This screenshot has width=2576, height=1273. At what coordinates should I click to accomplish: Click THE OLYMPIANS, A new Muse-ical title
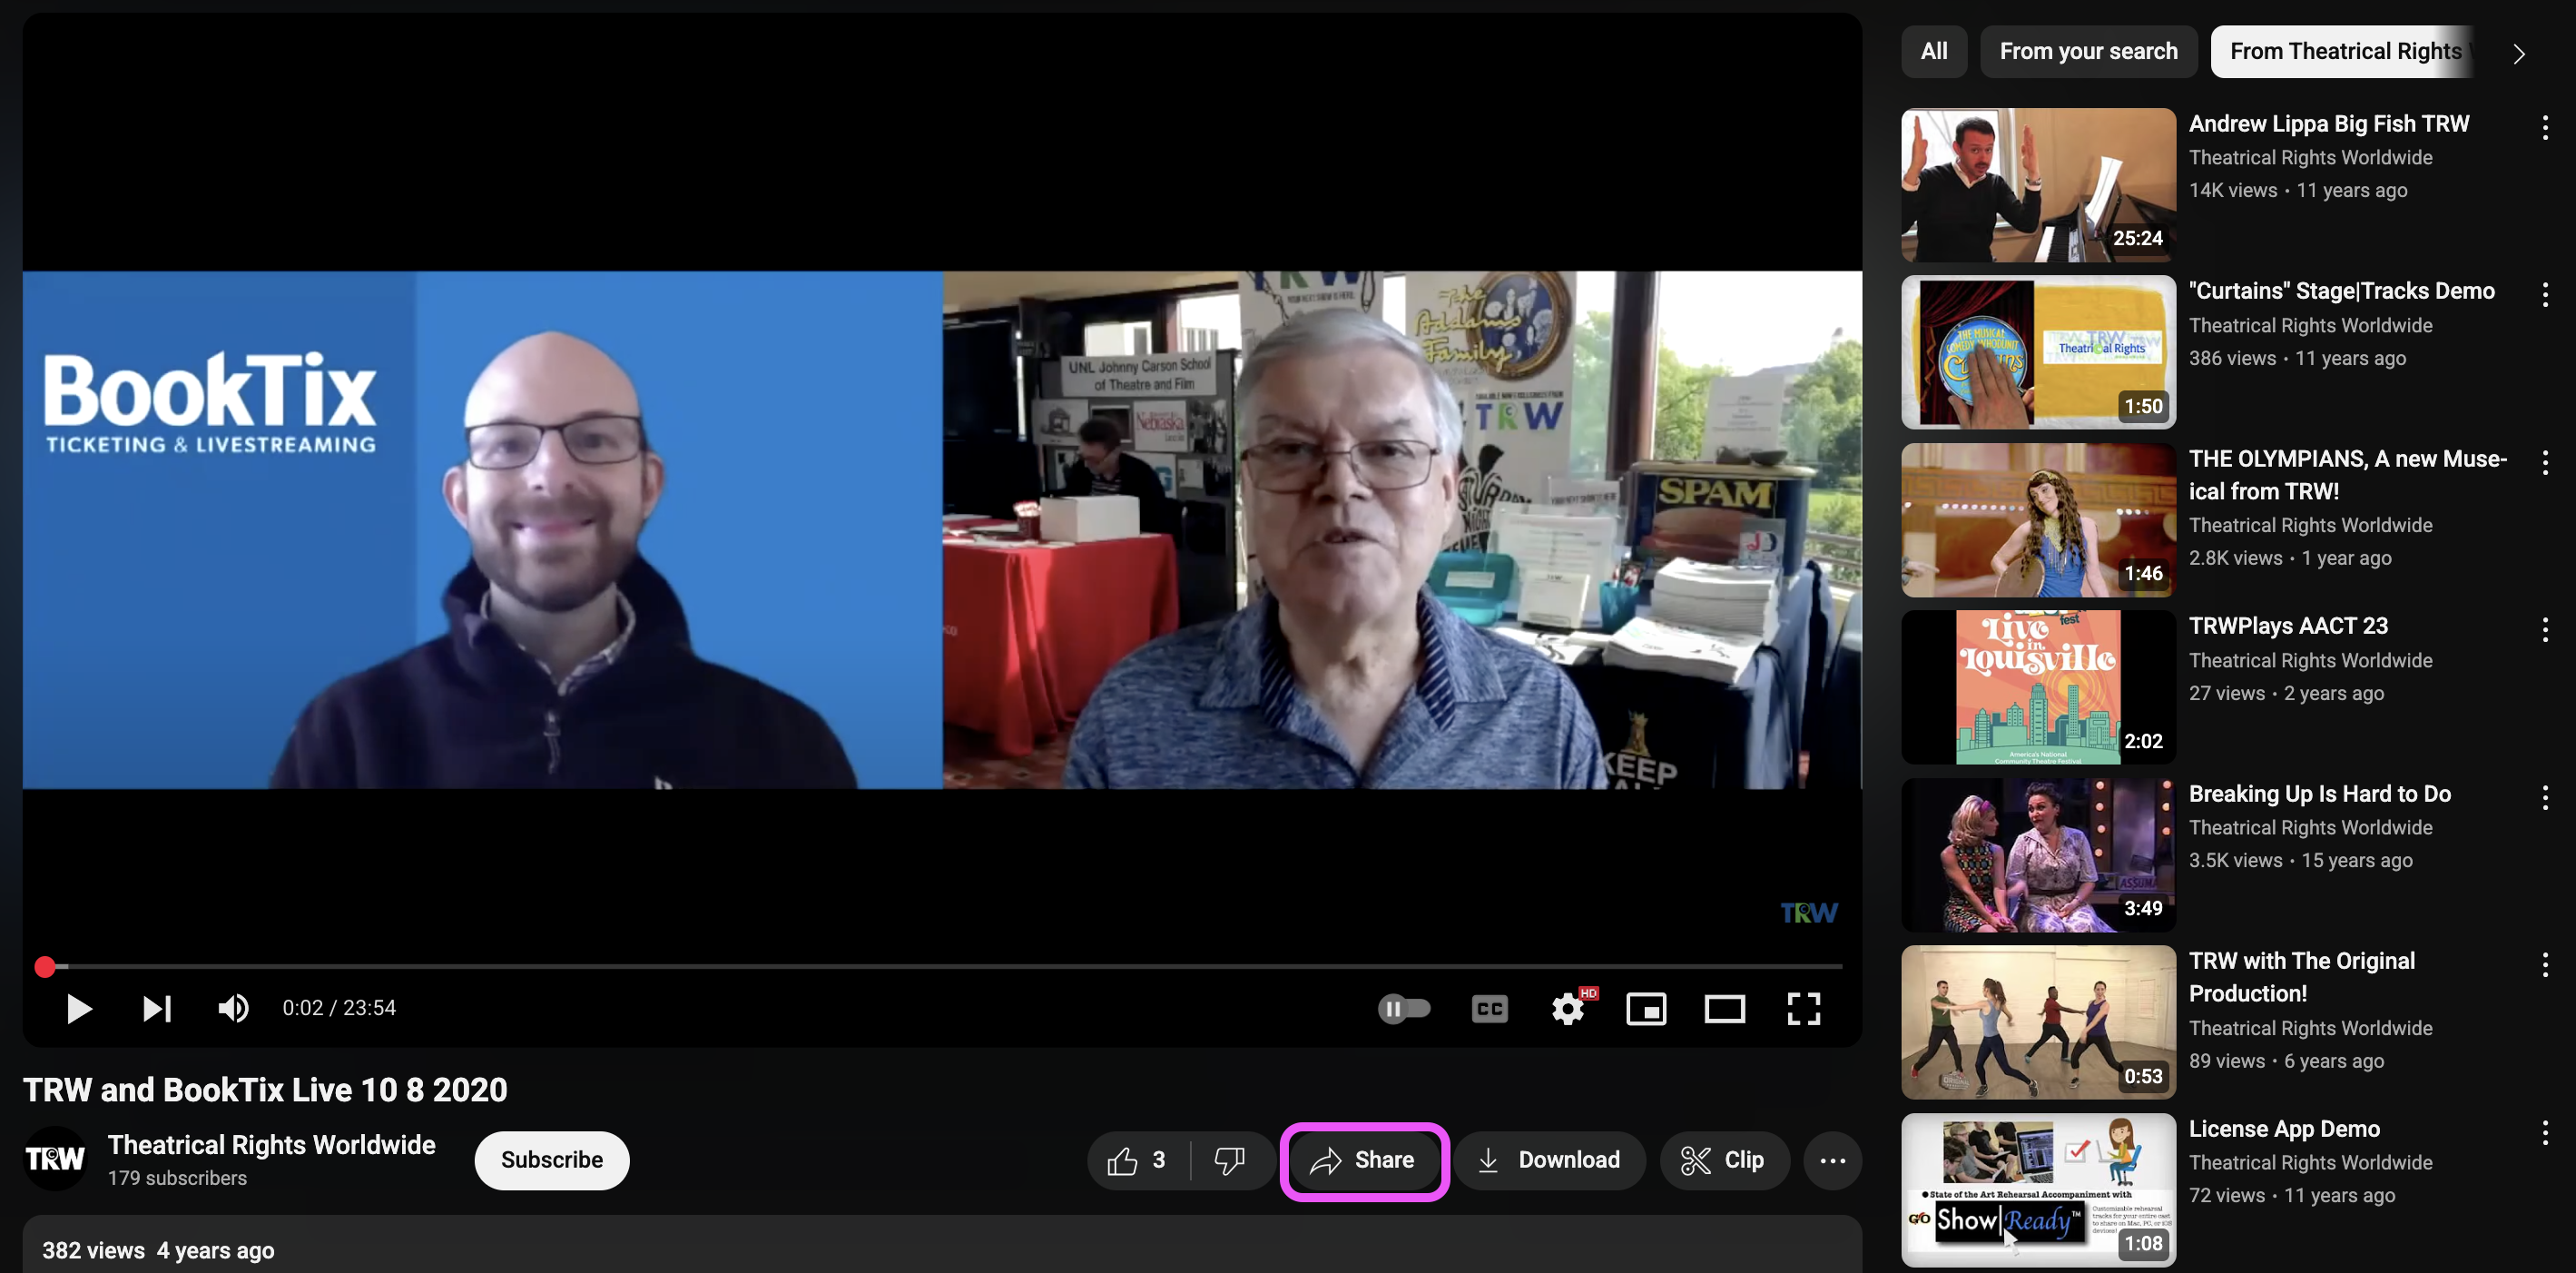(x=2347, y=475)
